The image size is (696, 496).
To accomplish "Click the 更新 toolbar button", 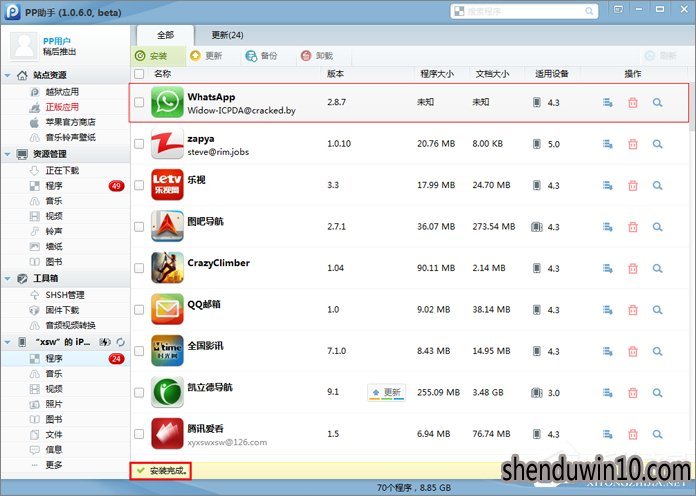I will pyautogui.click(x=206, y=56).
